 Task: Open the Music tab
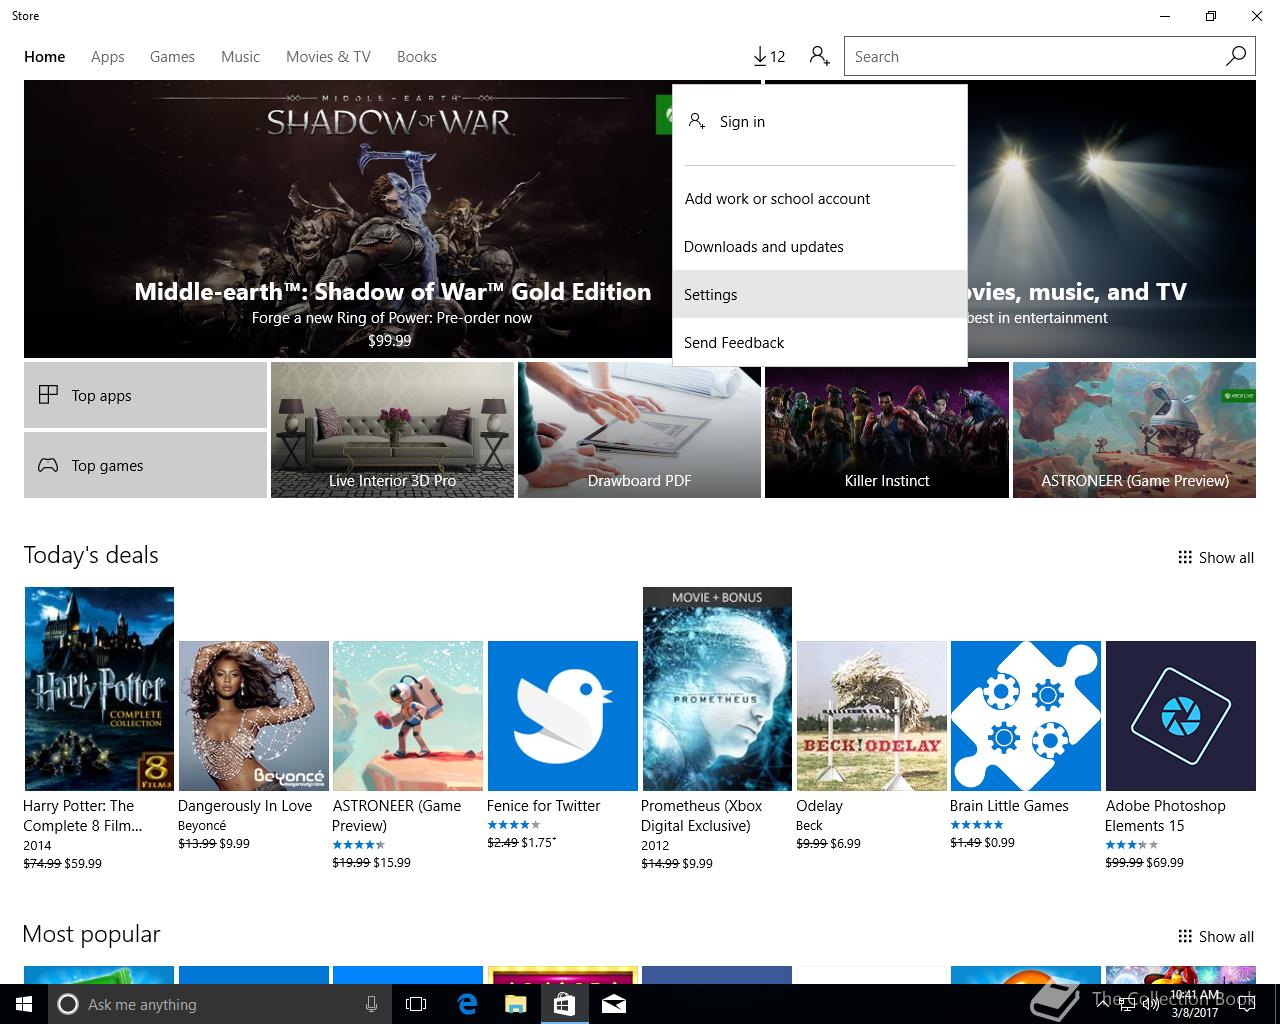240,57
